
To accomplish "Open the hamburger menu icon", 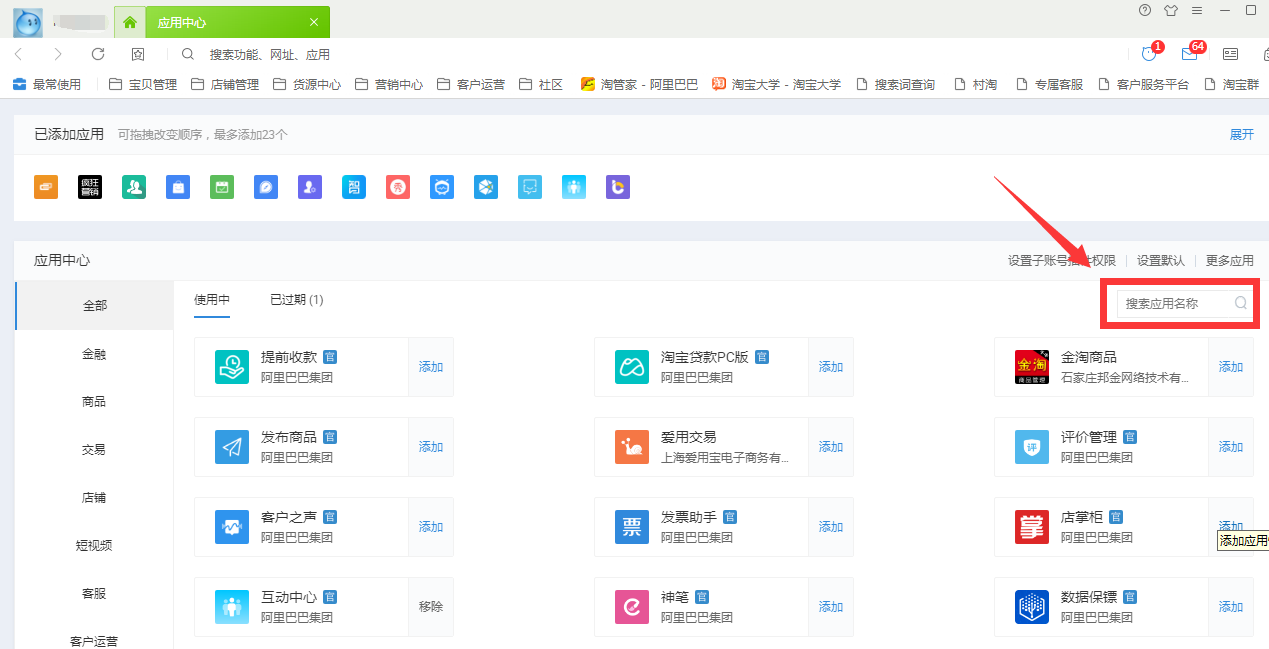I will pyautogui.click(x=1197, y=10).
